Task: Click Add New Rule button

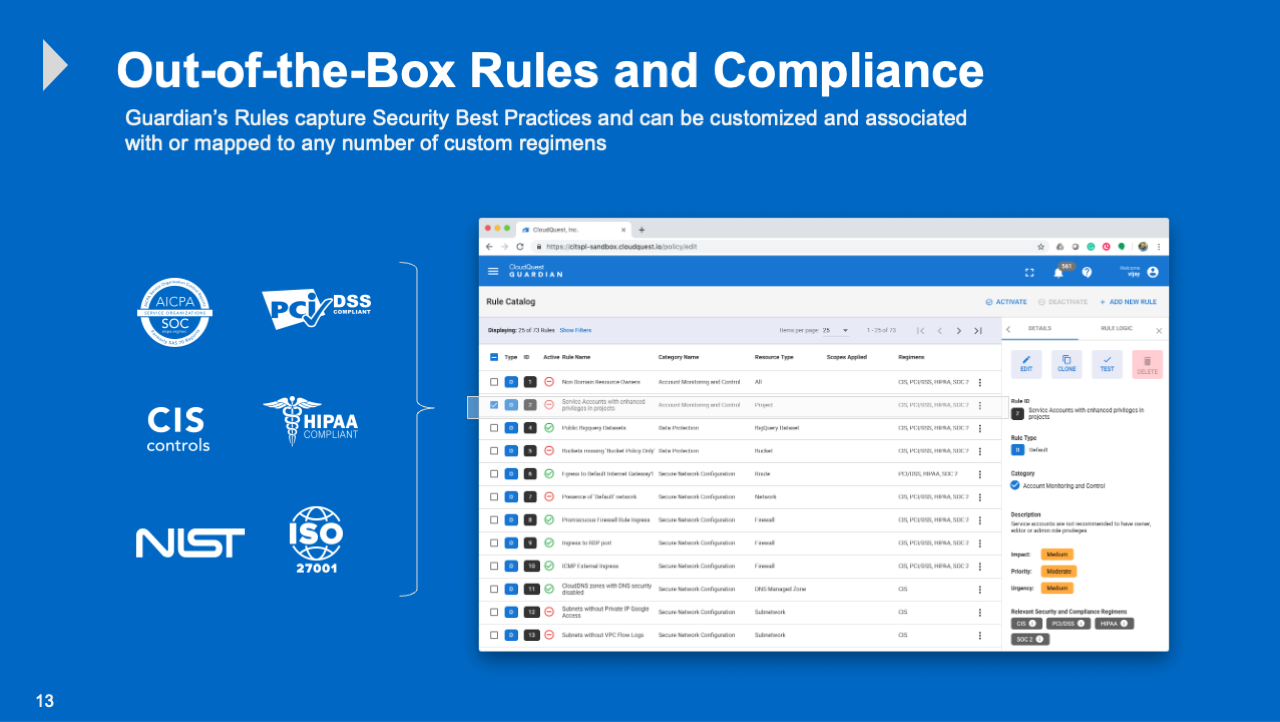Action: tap(1128, 301)
